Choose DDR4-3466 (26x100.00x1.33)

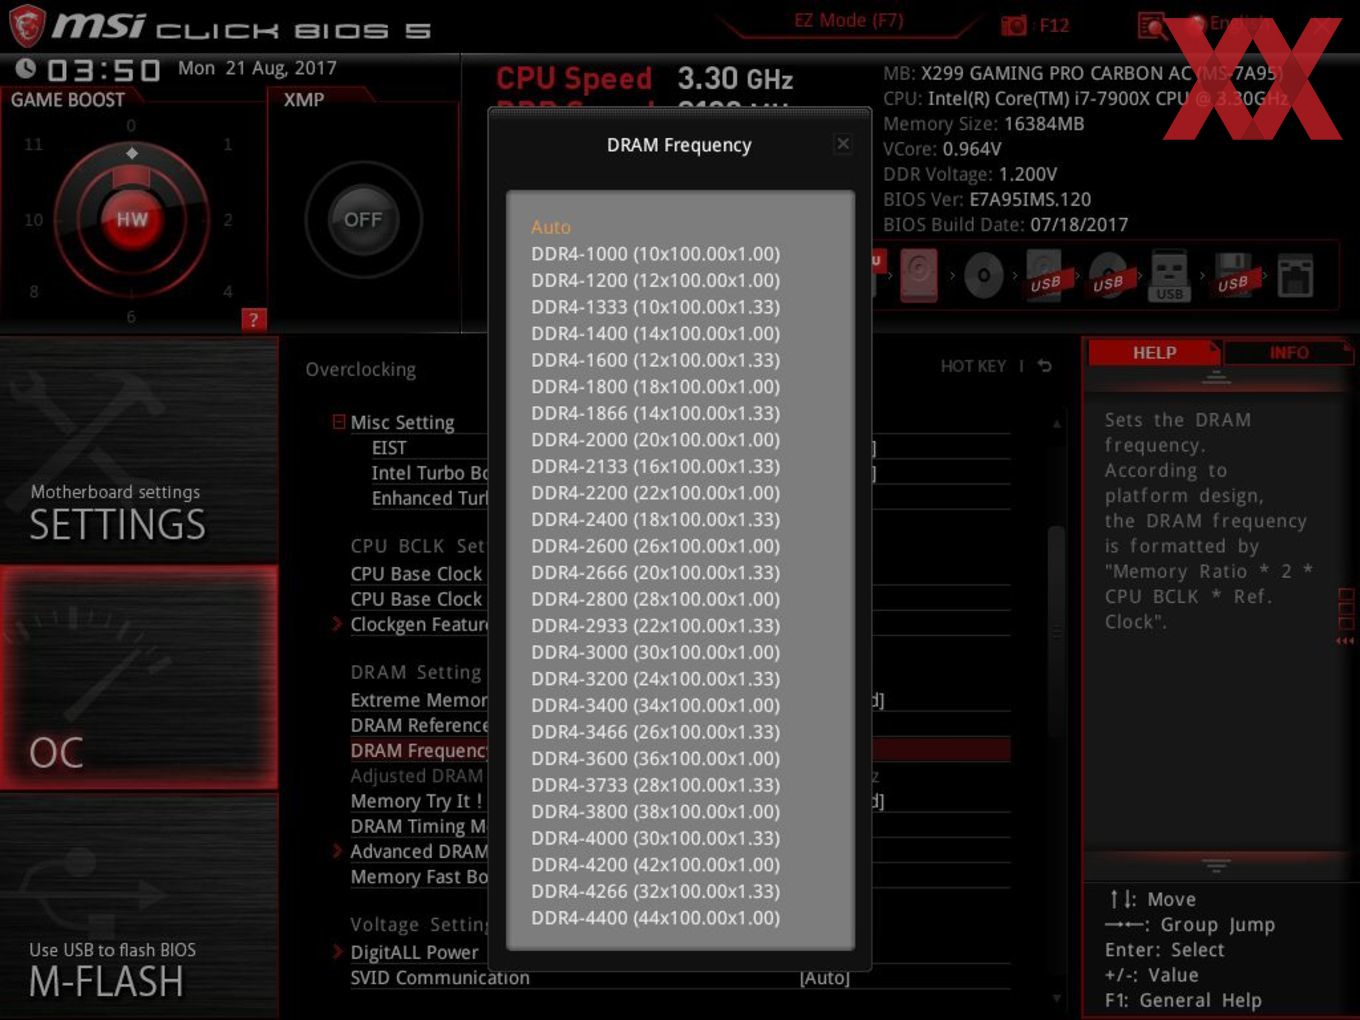pos(655,732)
